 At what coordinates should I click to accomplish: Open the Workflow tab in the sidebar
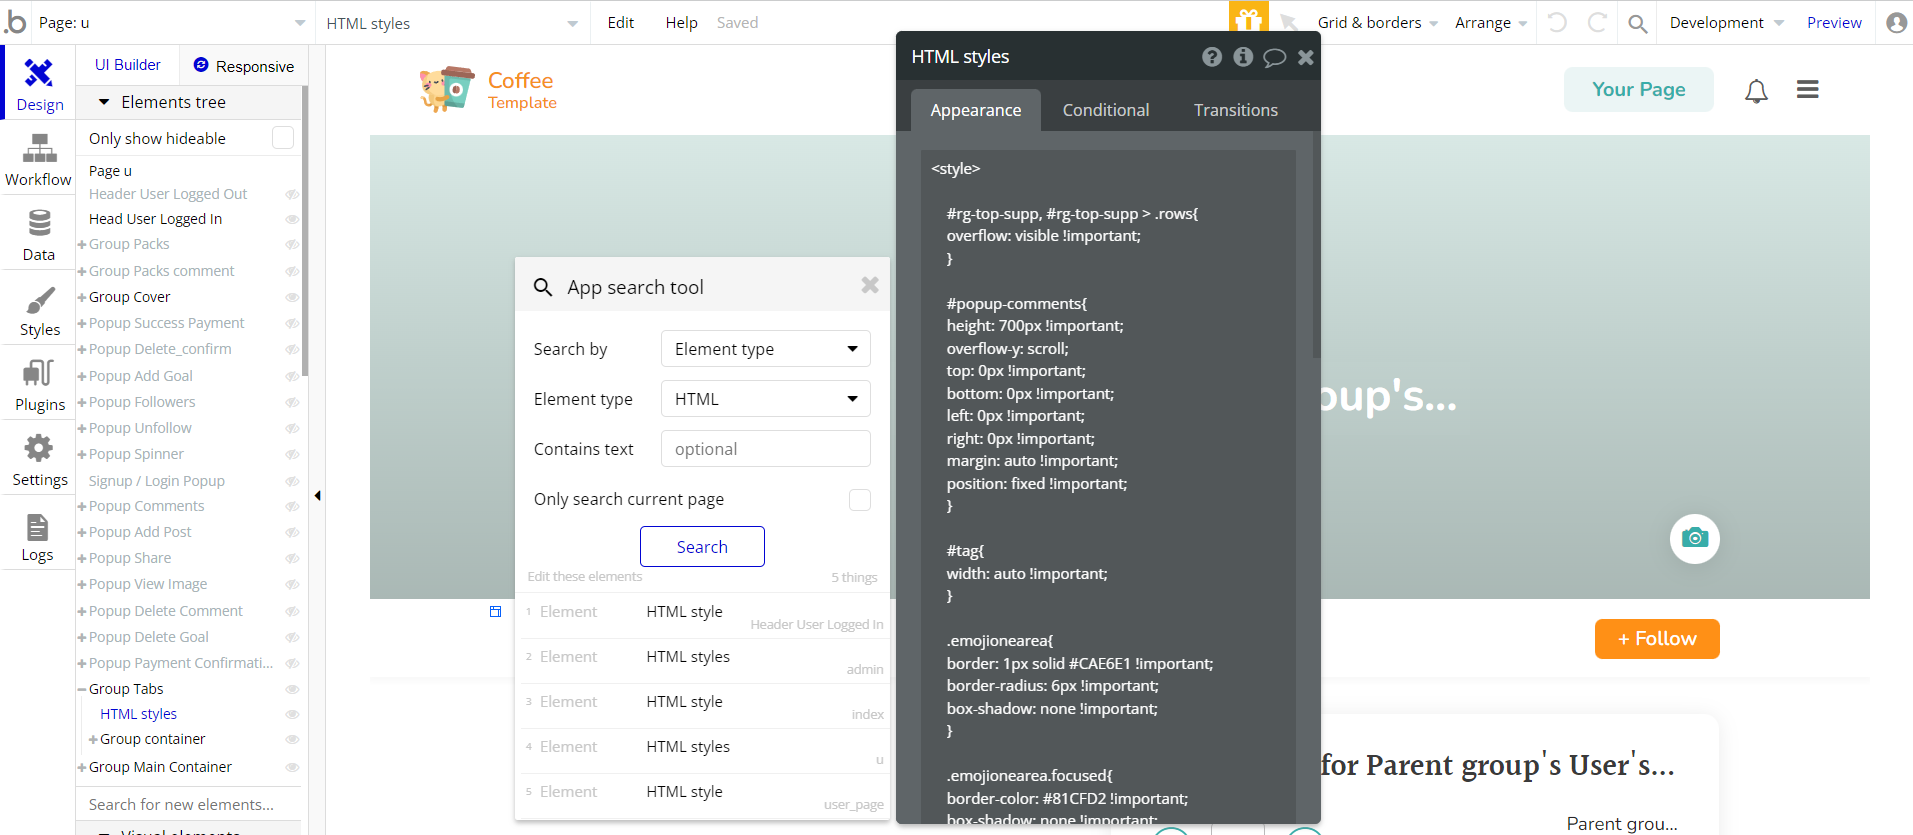click(x=38, y=160)
